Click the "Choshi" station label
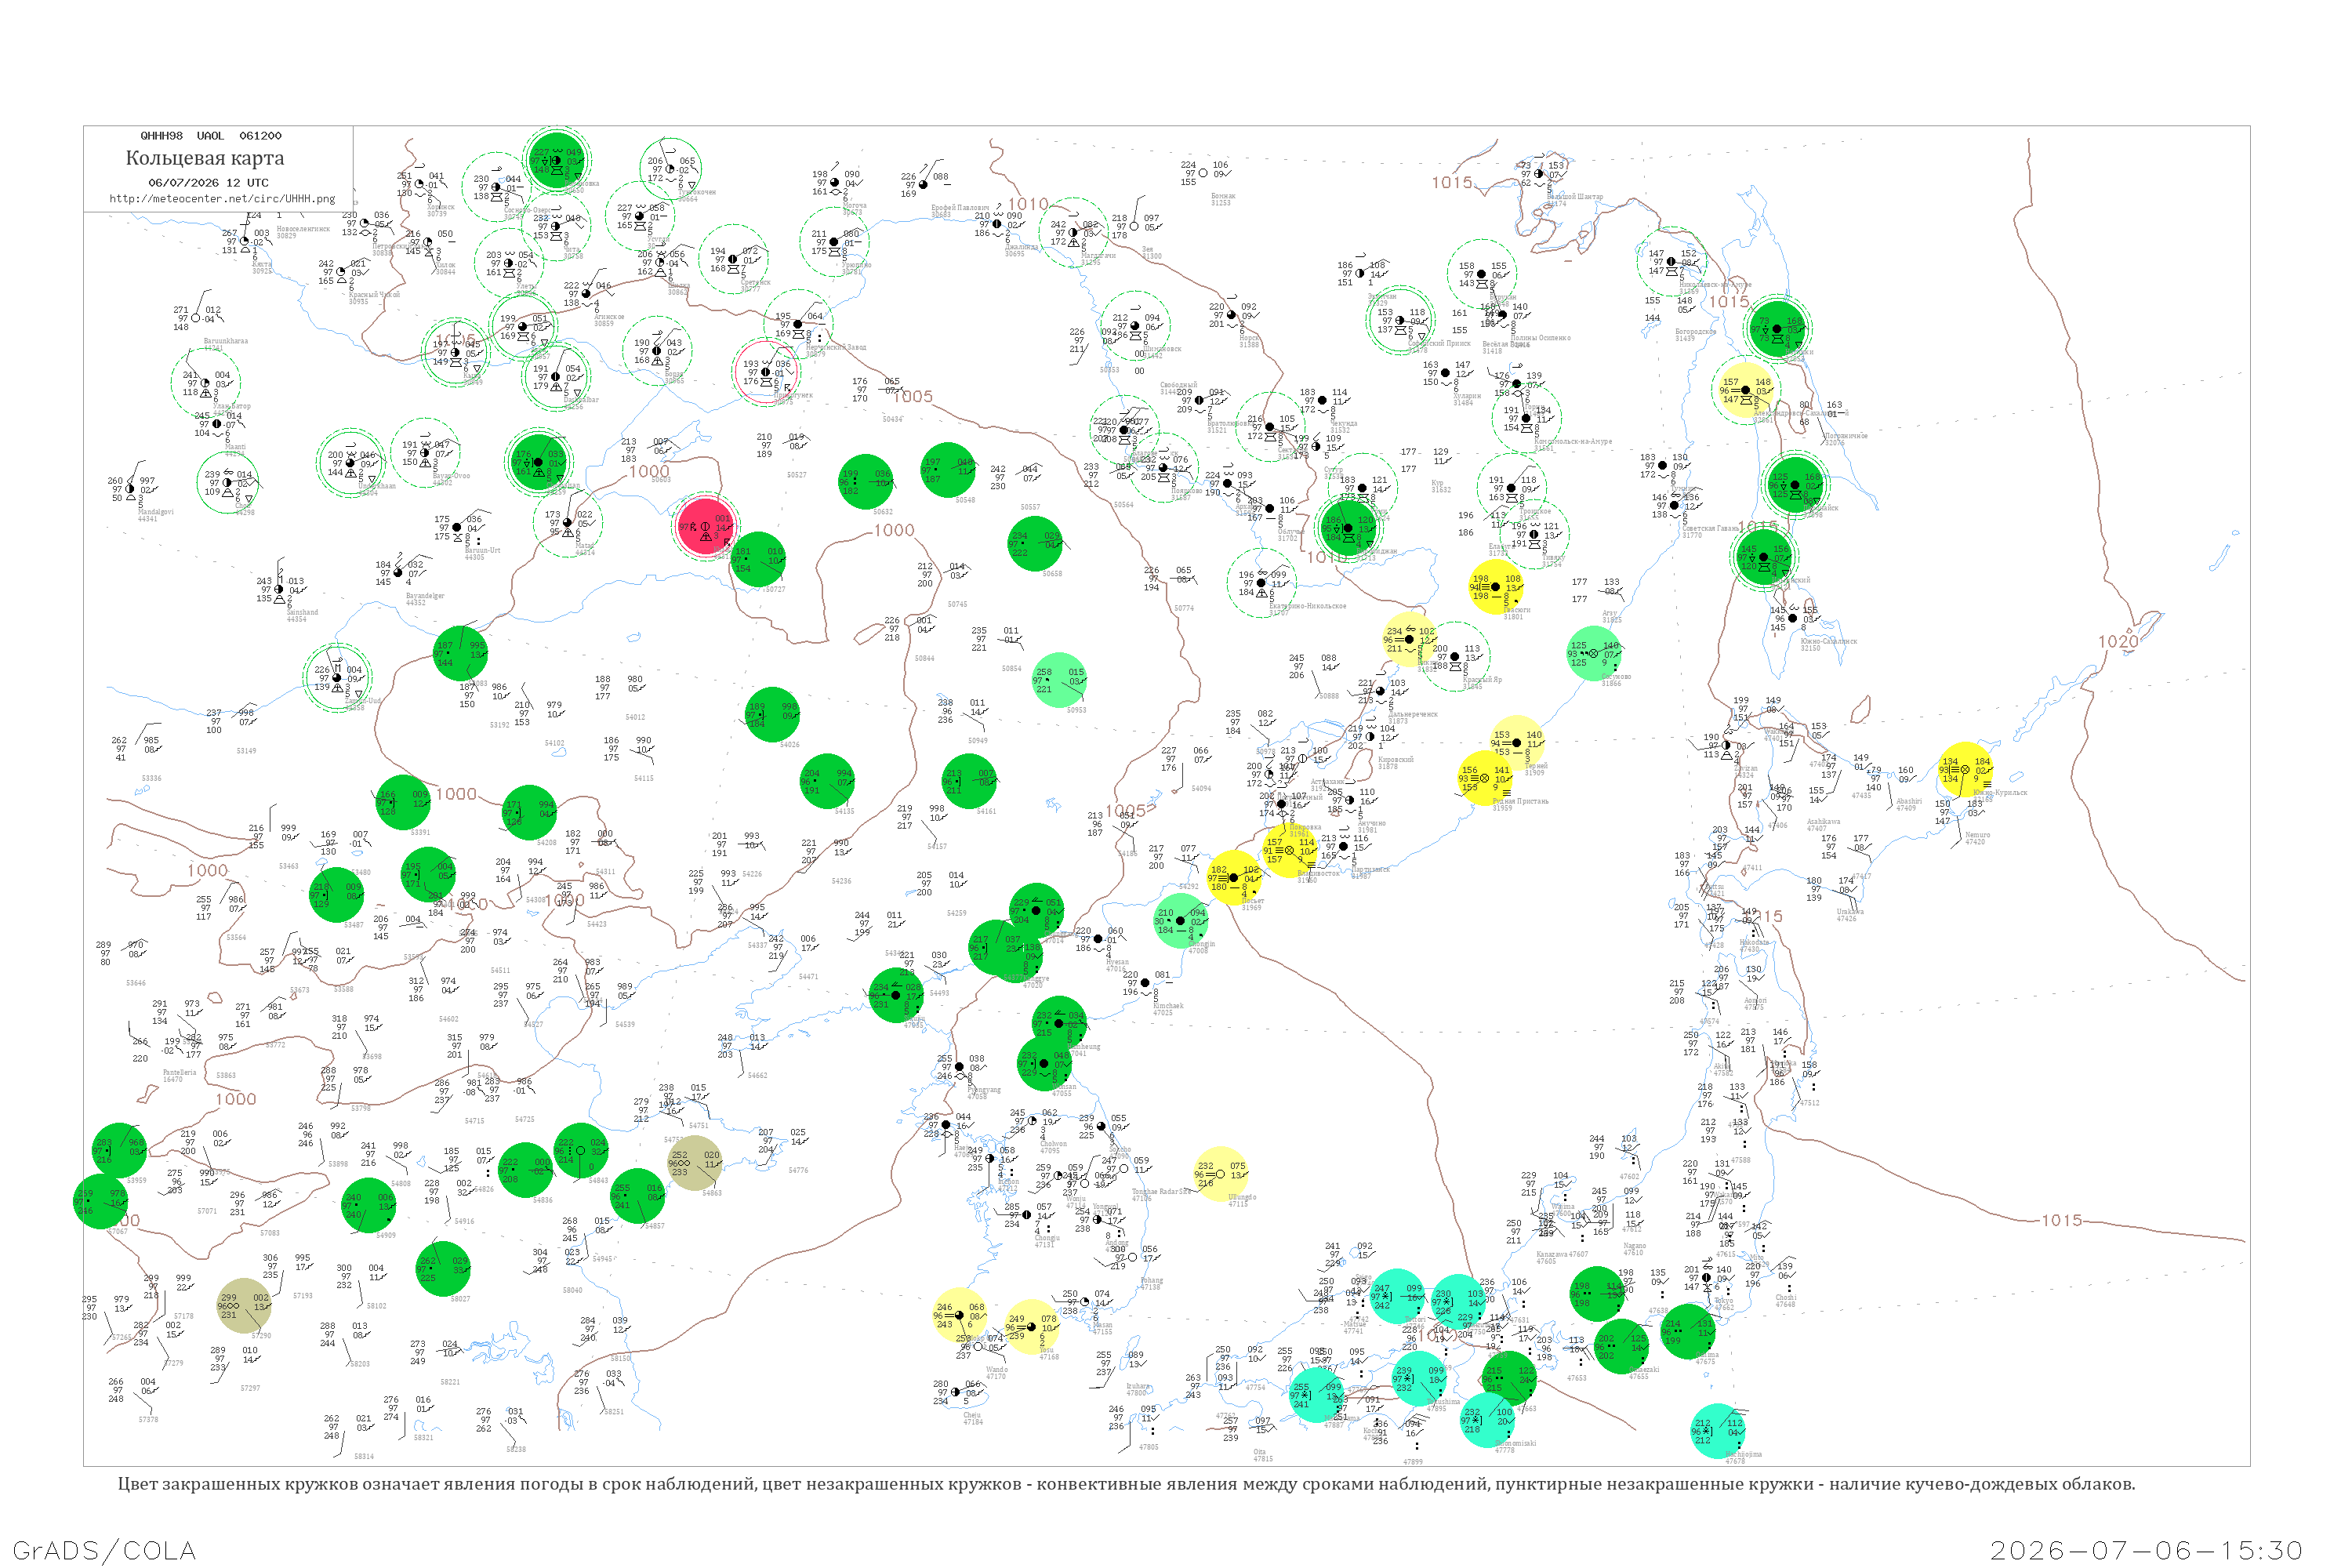The height and width of the screenshot is (1568, 2352). click(x=1786, y=1298)
